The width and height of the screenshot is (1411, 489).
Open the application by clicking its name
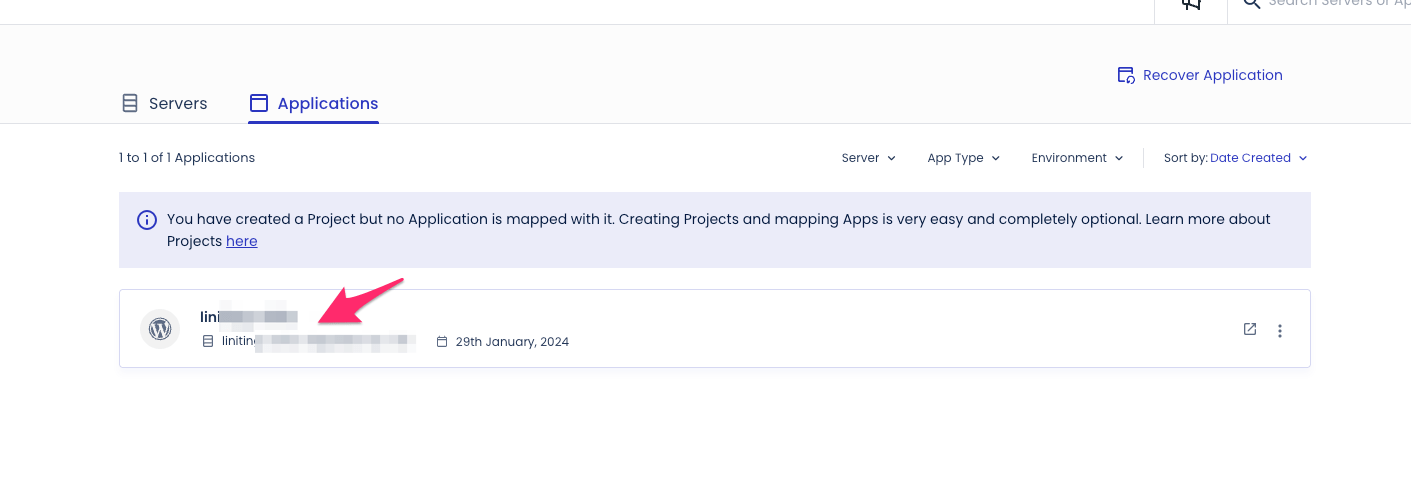(x=249, y=317)
